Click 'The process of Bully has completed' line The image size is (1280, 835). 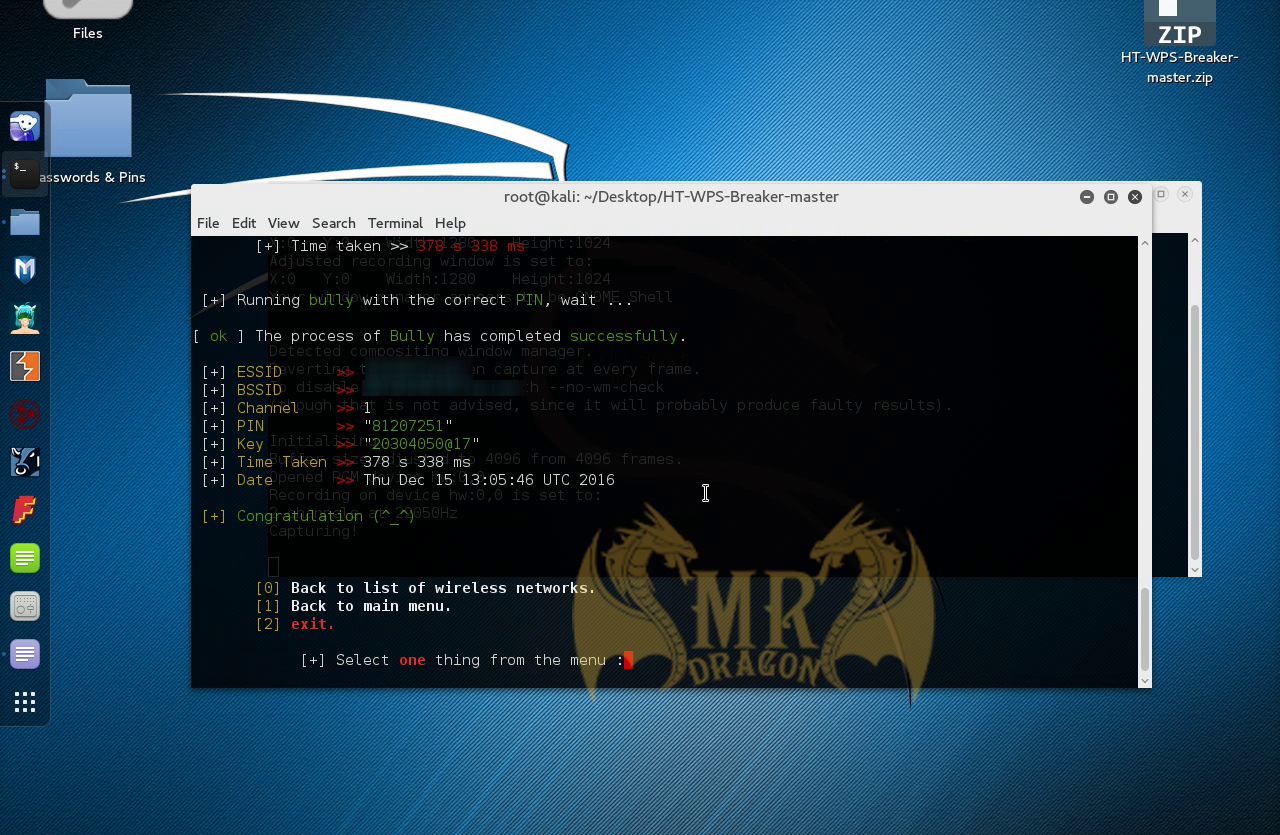(x=440, y=336)
